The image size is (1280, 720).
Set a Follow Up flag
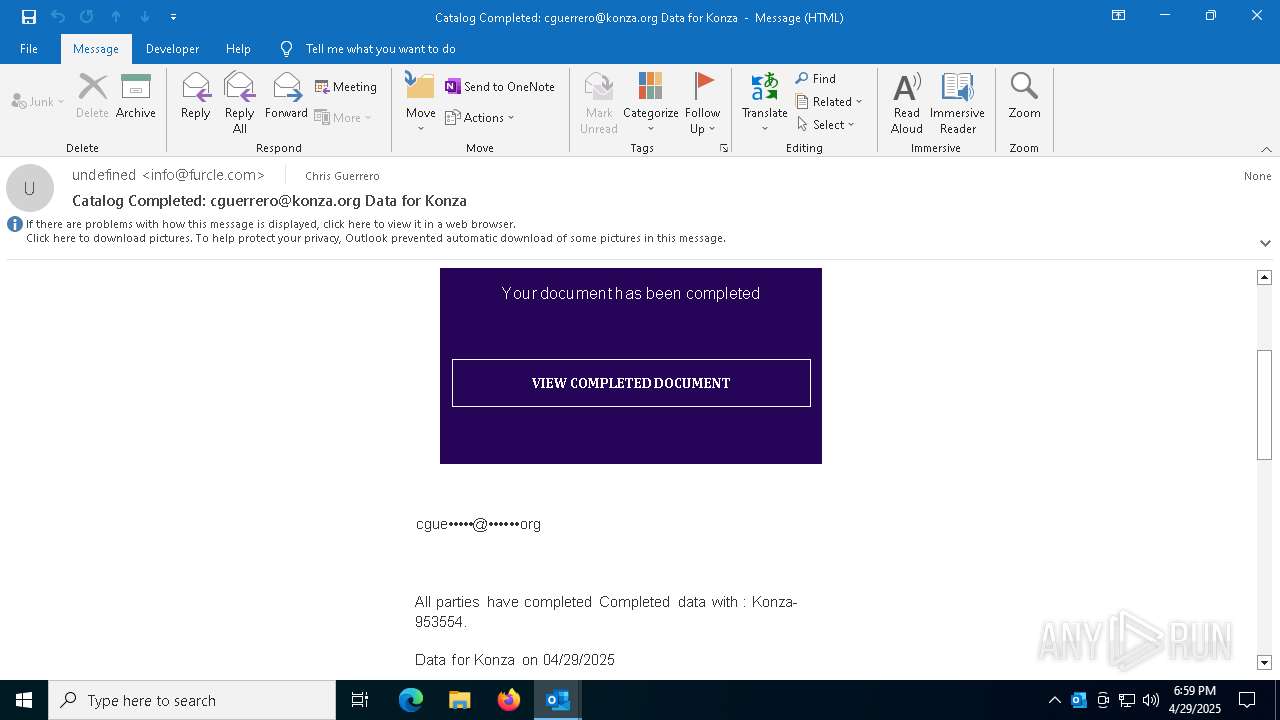[x=703, y=102]
